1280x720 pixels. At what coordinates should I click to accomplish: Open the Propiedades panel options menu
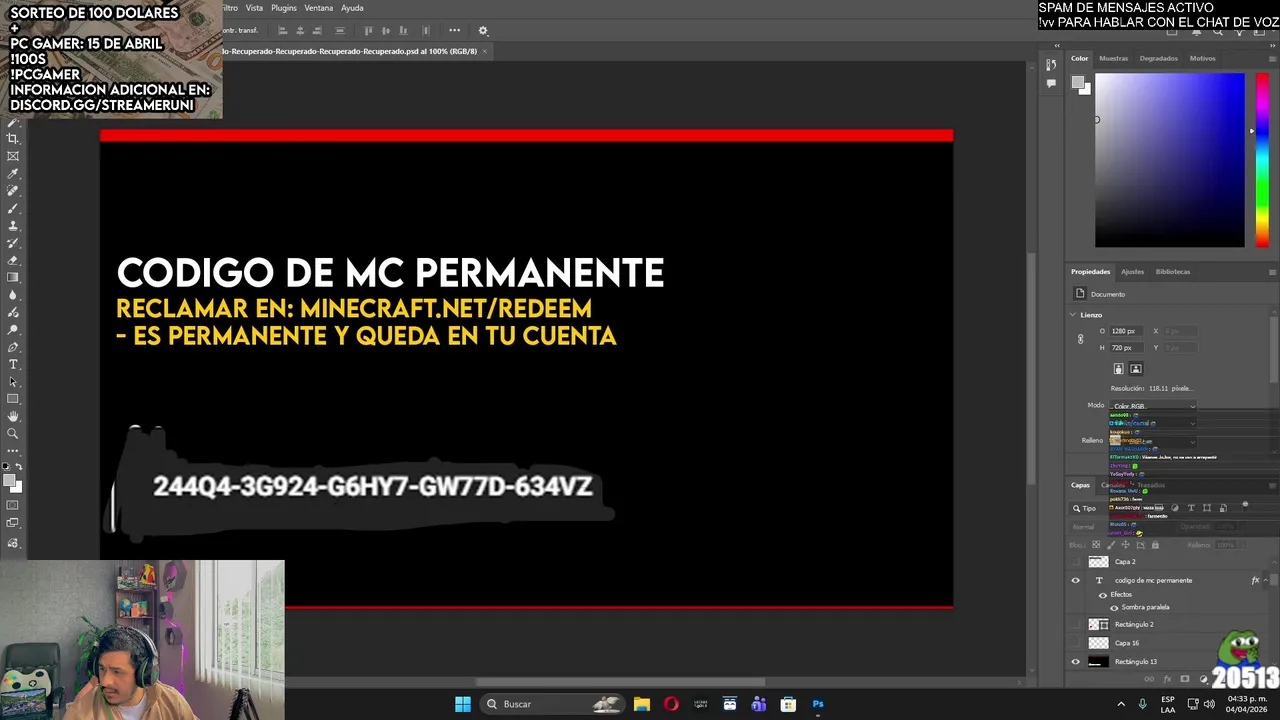pos(1272,272)
